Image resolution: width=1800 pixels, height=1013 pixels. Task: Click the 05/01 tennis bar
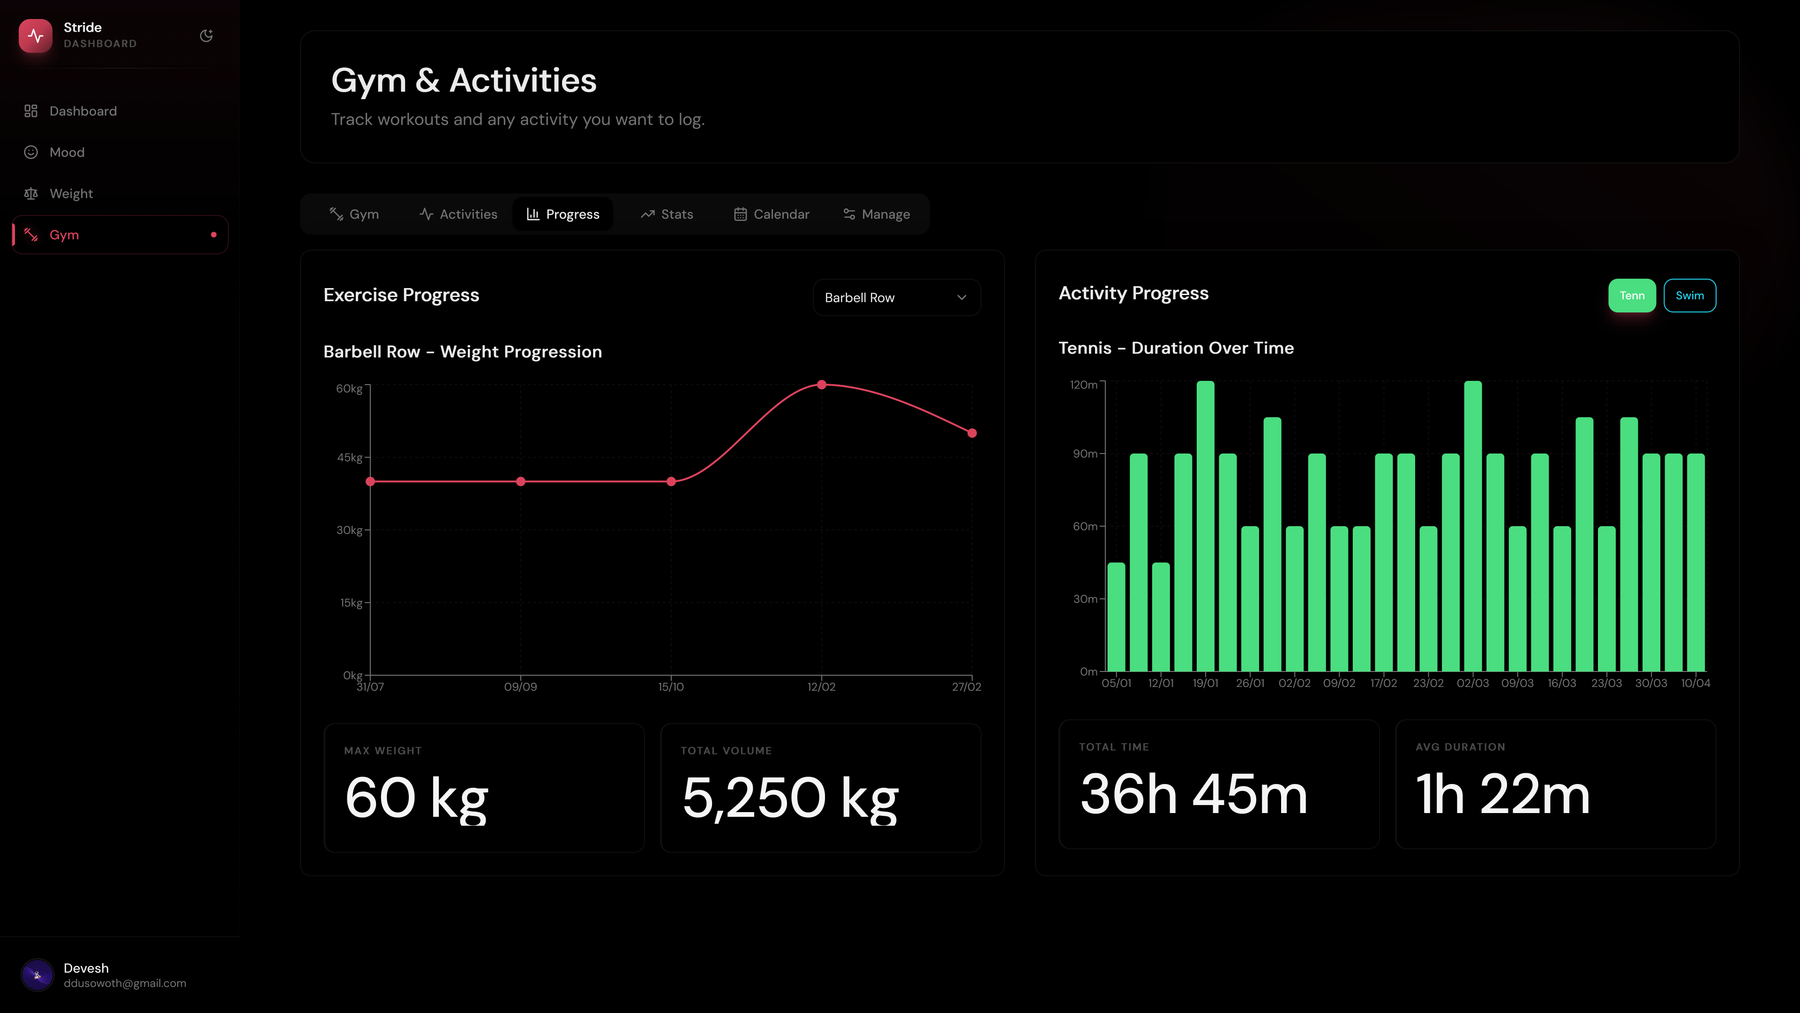tap(1117, 617)
